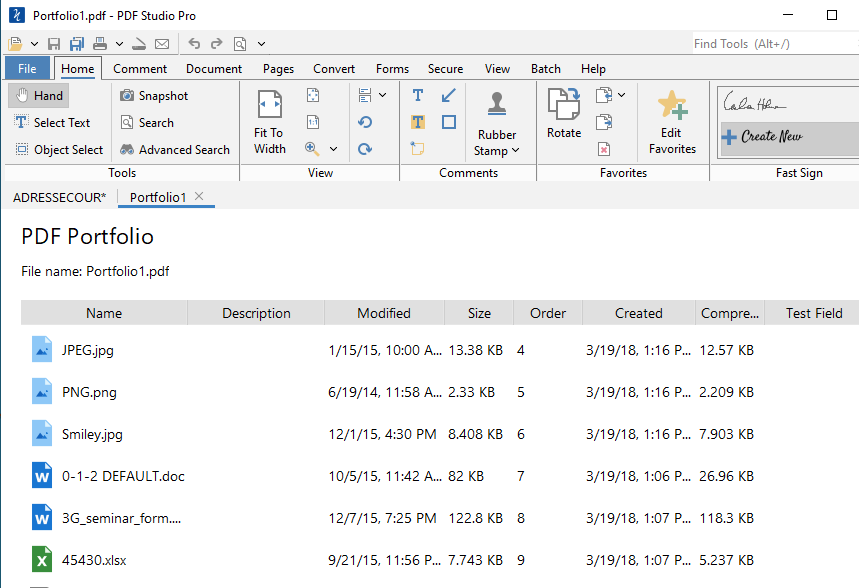Click Fit To Width view button
This screenshot has width=859, height=588.
click(x=270, y=122)
